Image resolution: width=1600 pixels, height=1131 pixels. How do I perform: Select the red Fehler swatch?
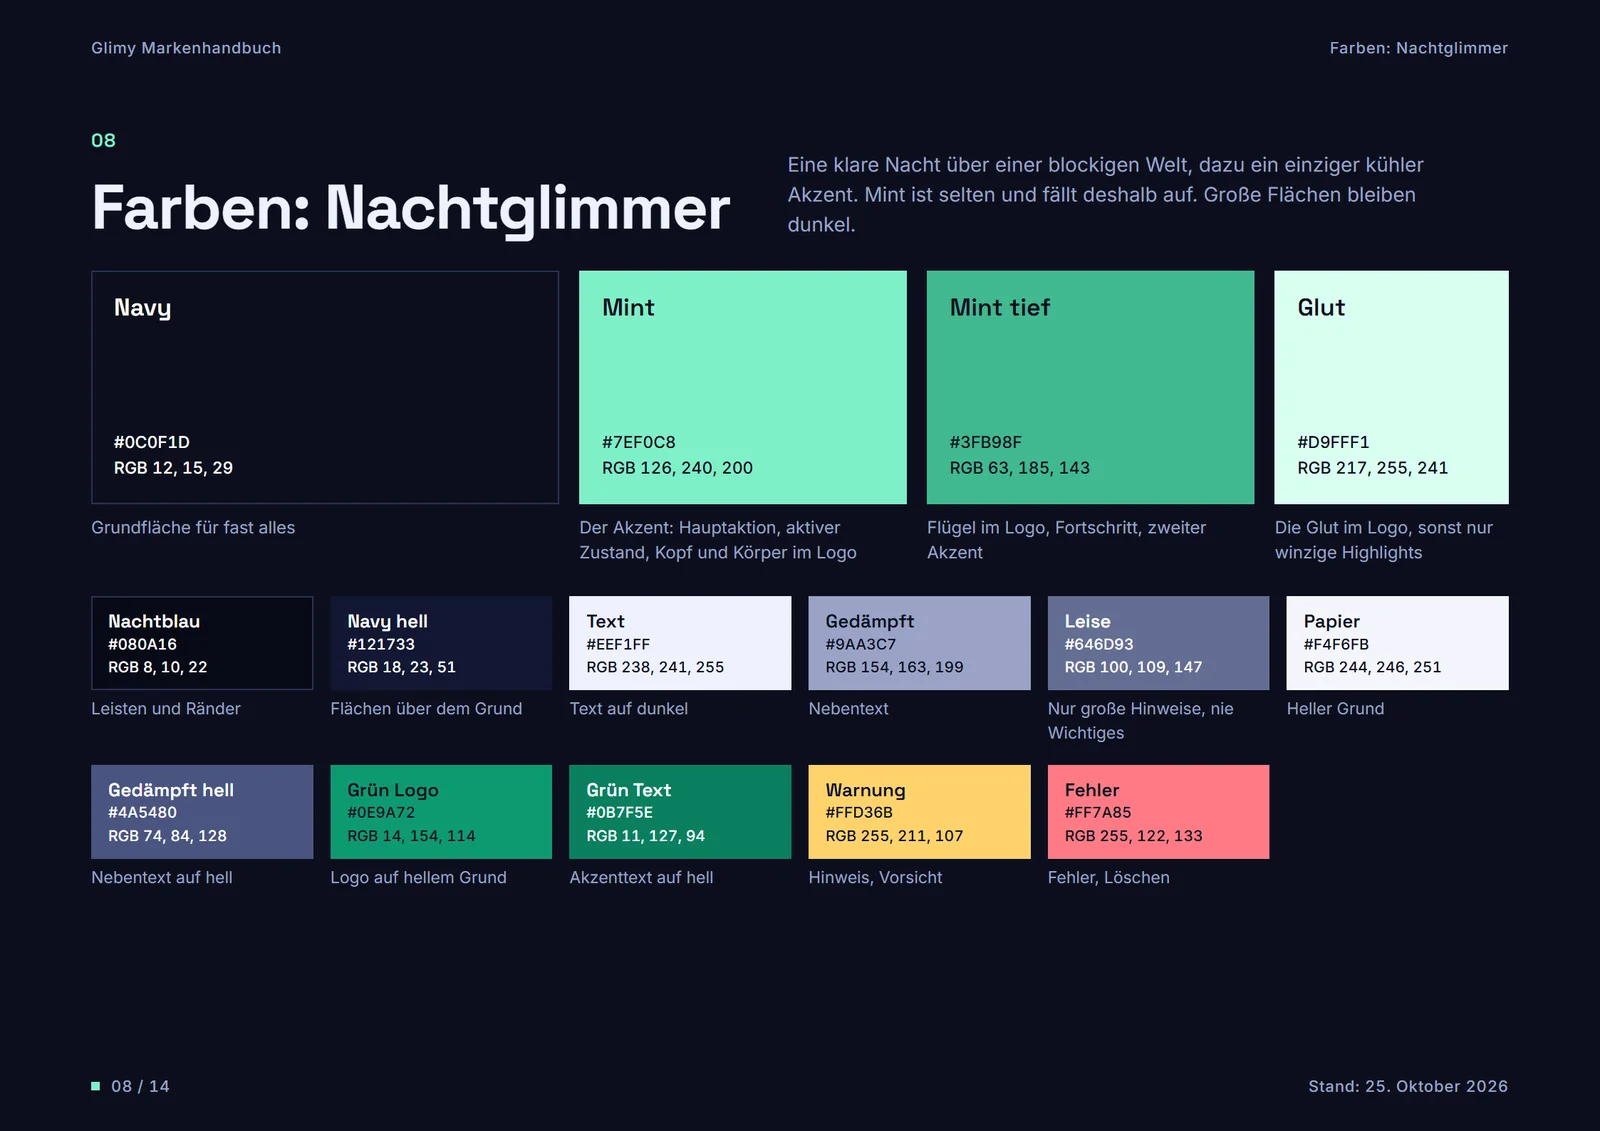coord(1158,812)
